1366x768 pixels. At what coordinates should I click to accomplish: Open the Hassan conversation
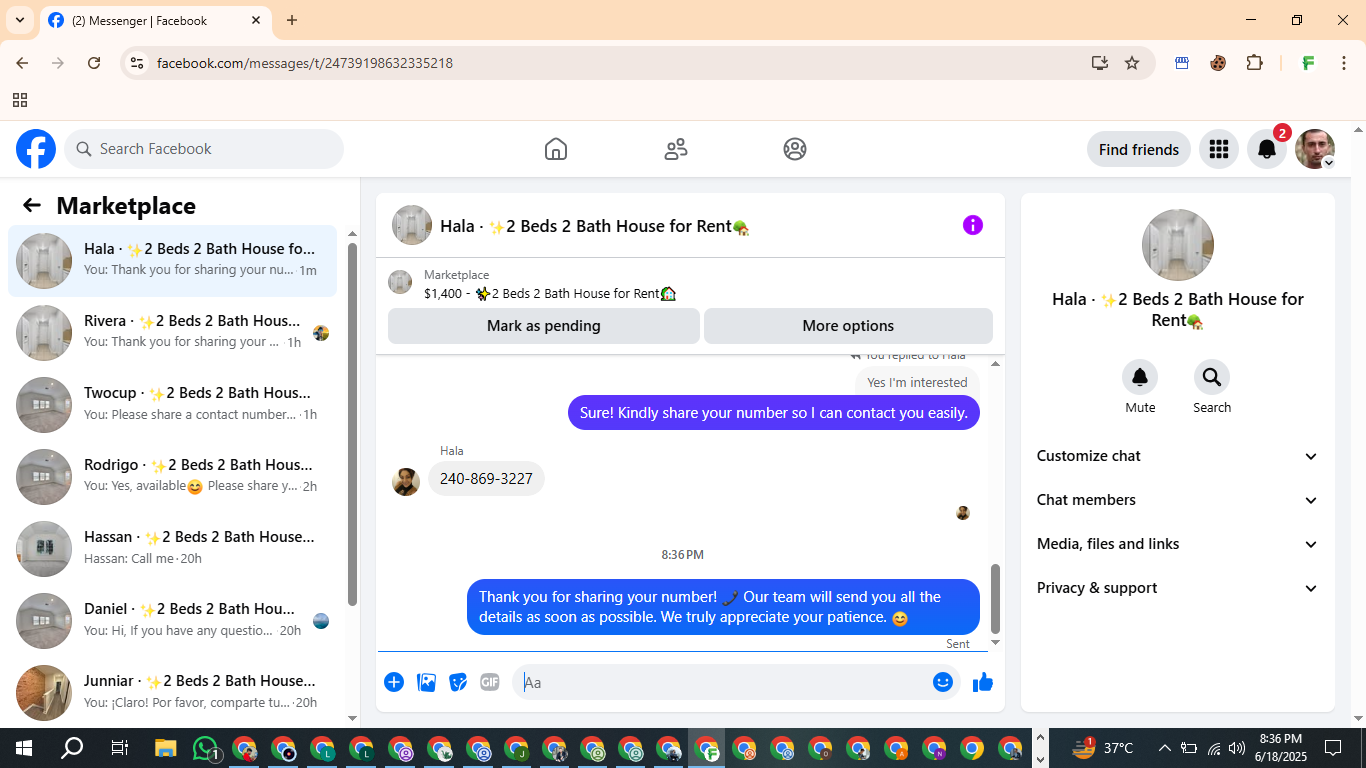pyautogui.click(x=173, y=549)
